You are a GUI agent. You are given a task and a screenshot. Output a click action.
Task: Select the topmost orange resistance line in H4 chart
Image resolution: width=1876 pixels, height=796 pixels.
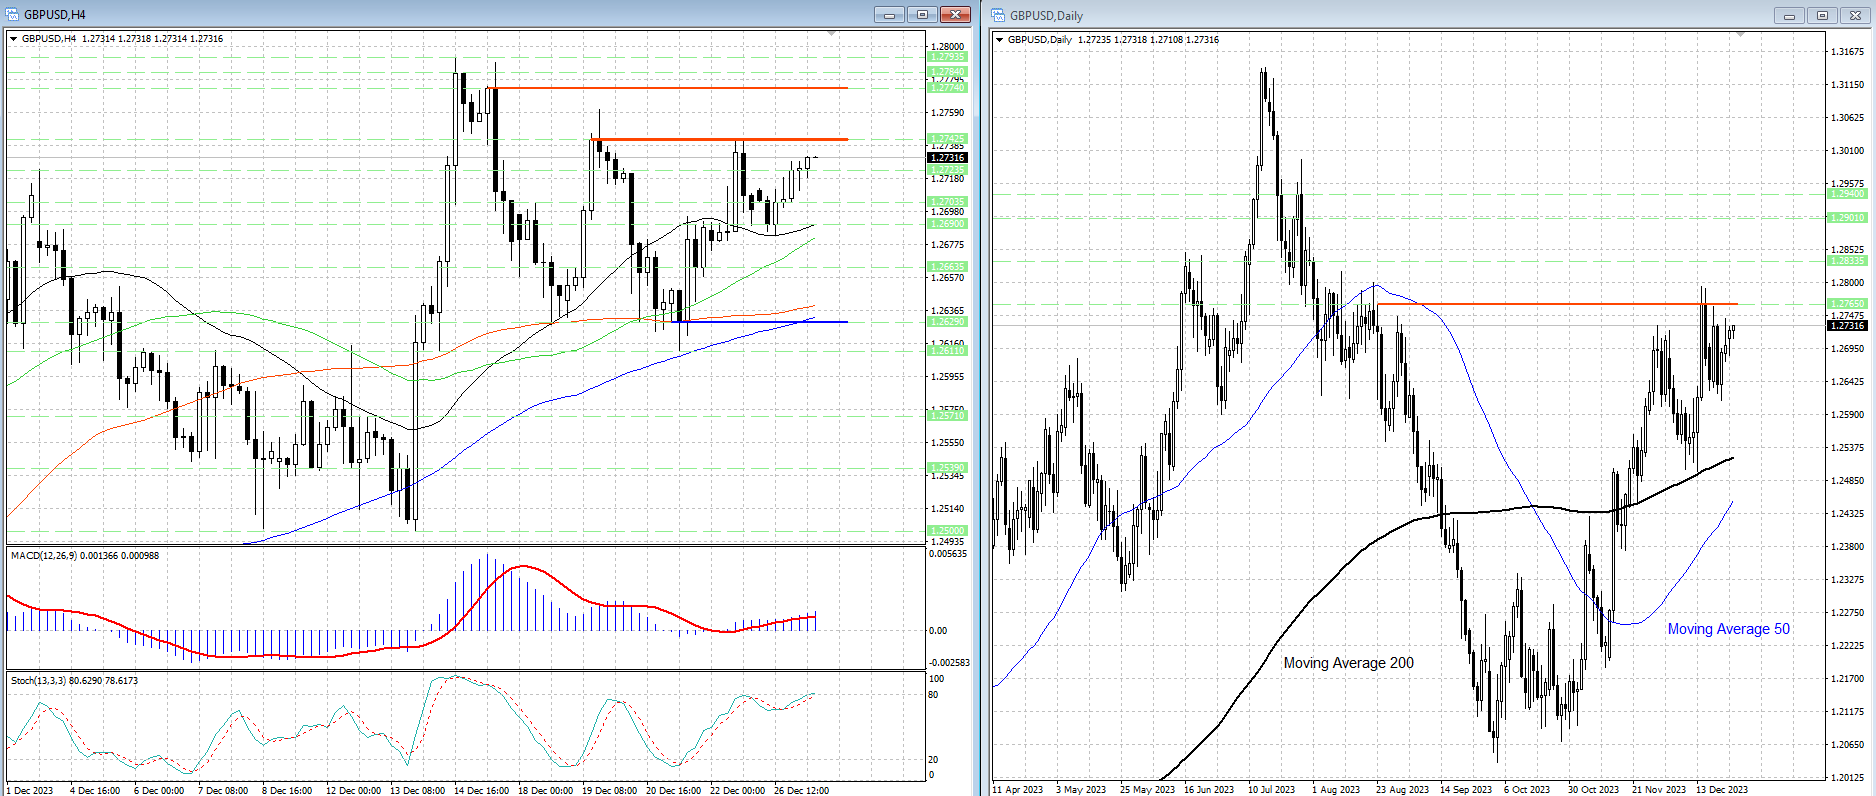pos(668,88)
